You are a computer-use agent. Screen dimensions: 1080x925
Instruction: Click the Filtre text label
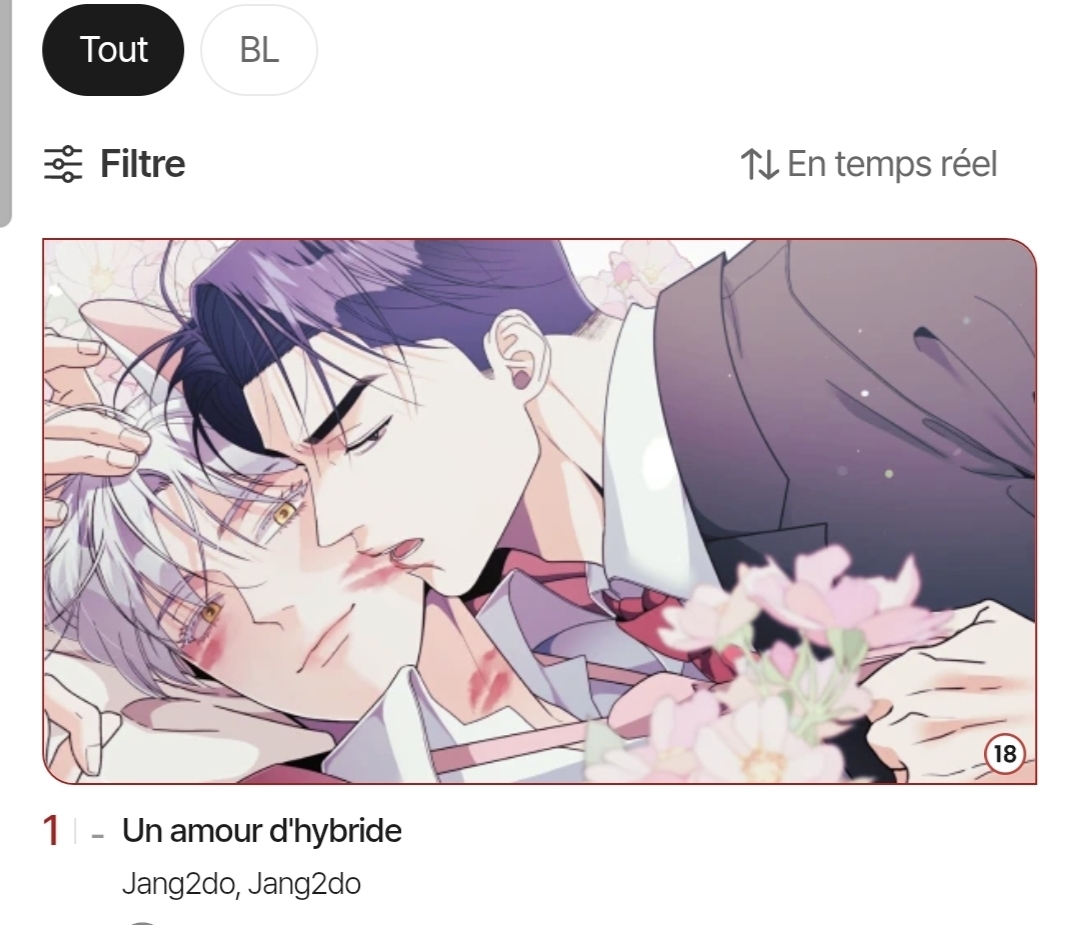click(143, 164)
